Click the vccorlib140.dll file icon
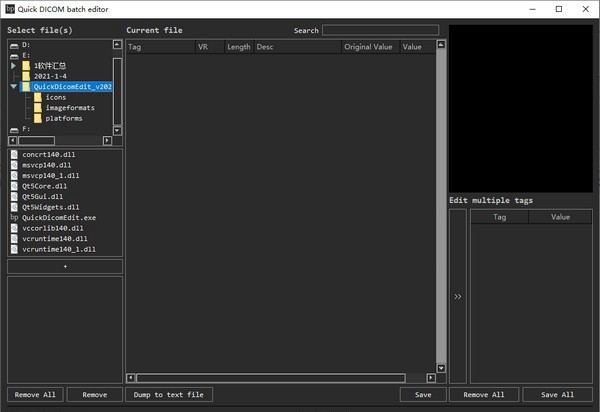This screenshot has height=412, width=600. pos(14,228)
